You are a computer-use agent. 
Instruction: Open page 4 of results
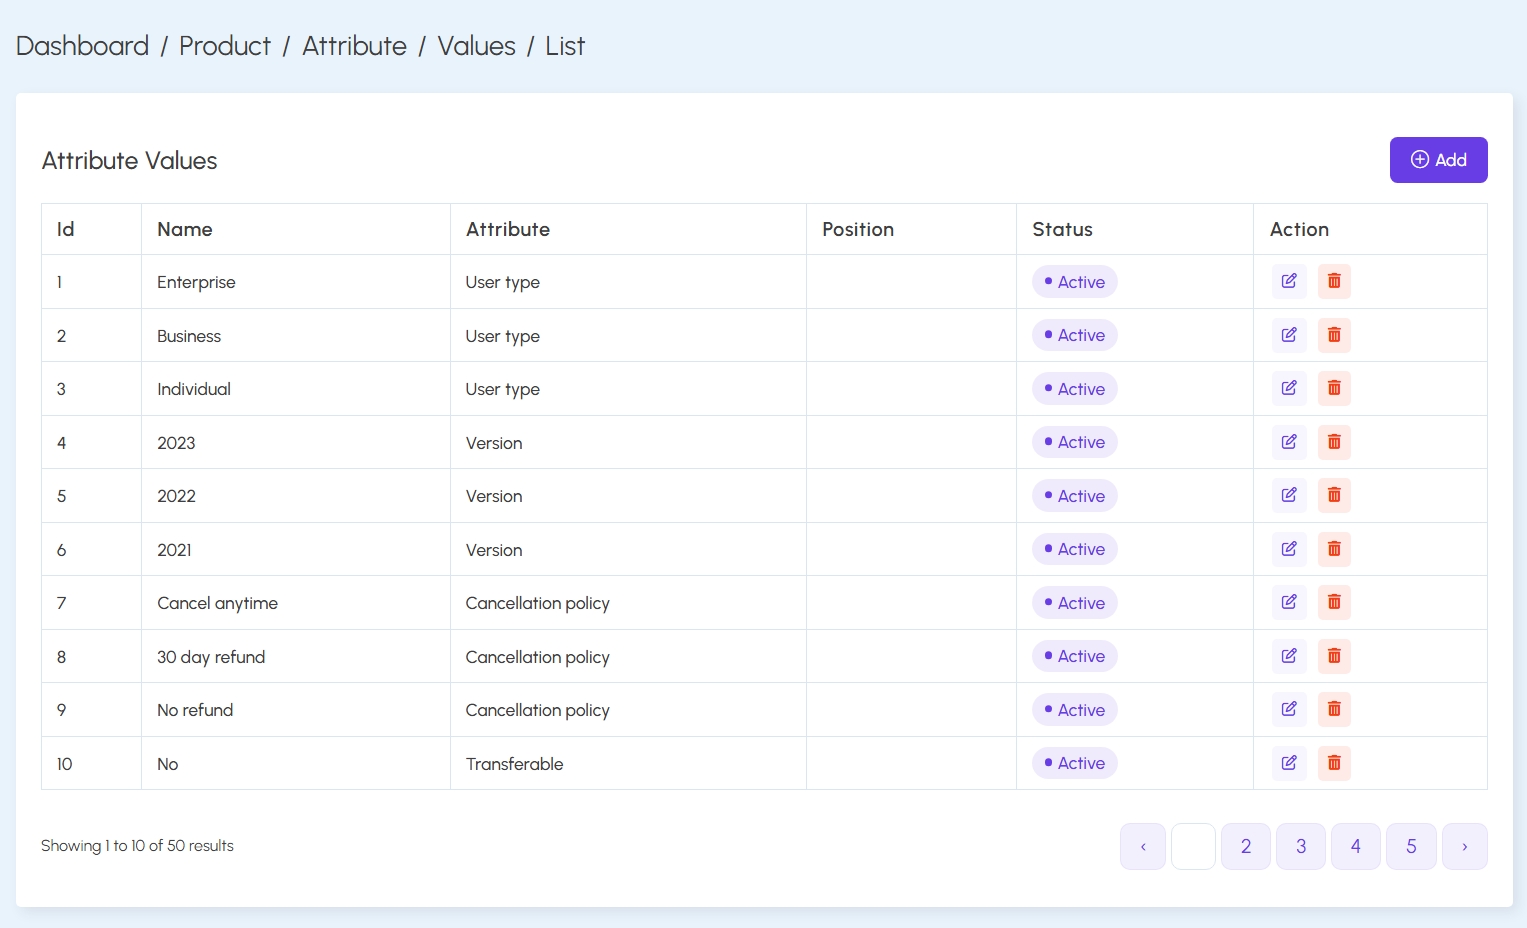1356,846
